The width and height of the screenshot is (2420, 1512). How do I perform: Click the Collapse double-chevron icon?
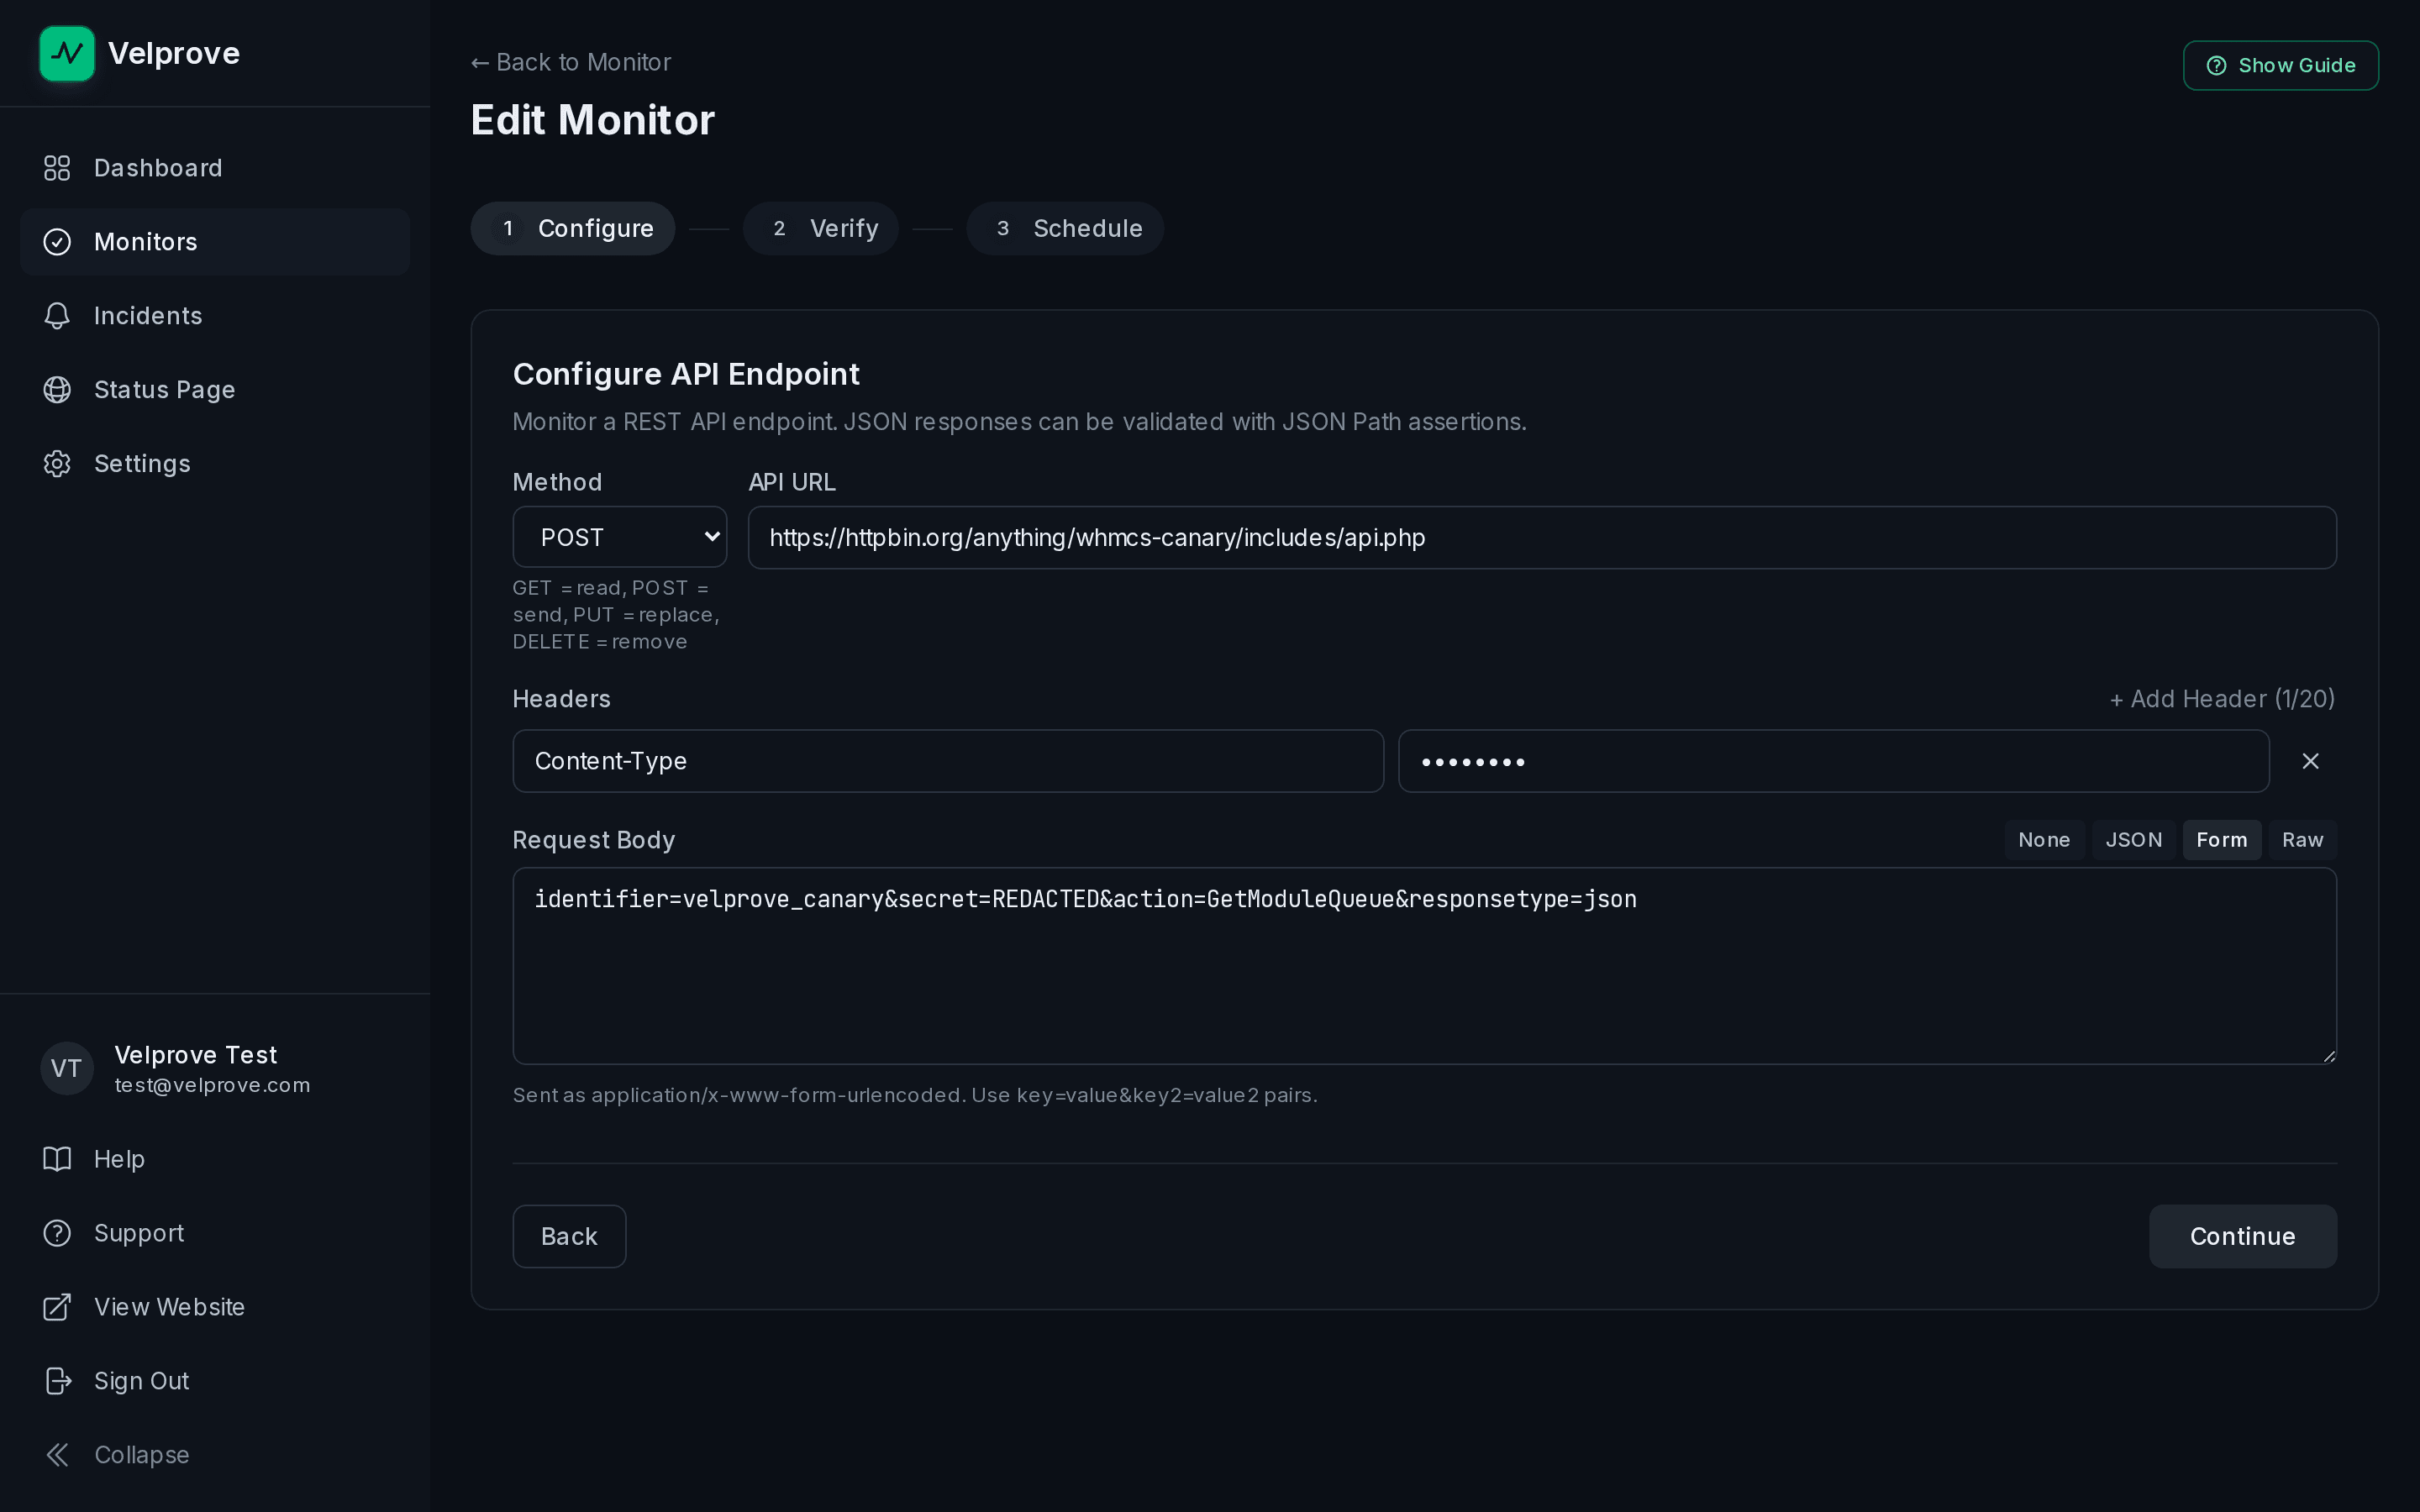(57, 1455)
